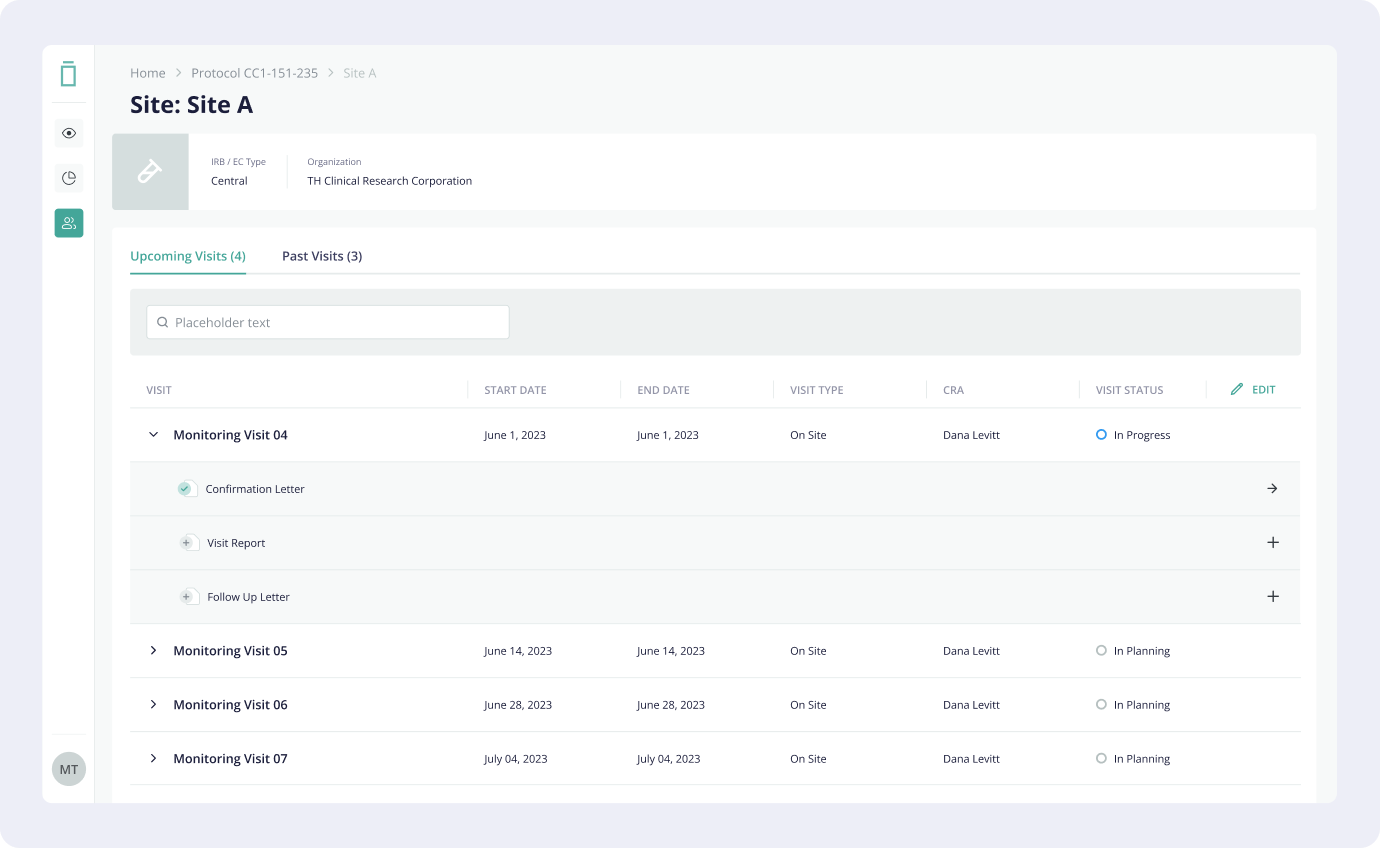
Task: Expand Monitoring Visit 06 row
Action: (x=154, y=705)
